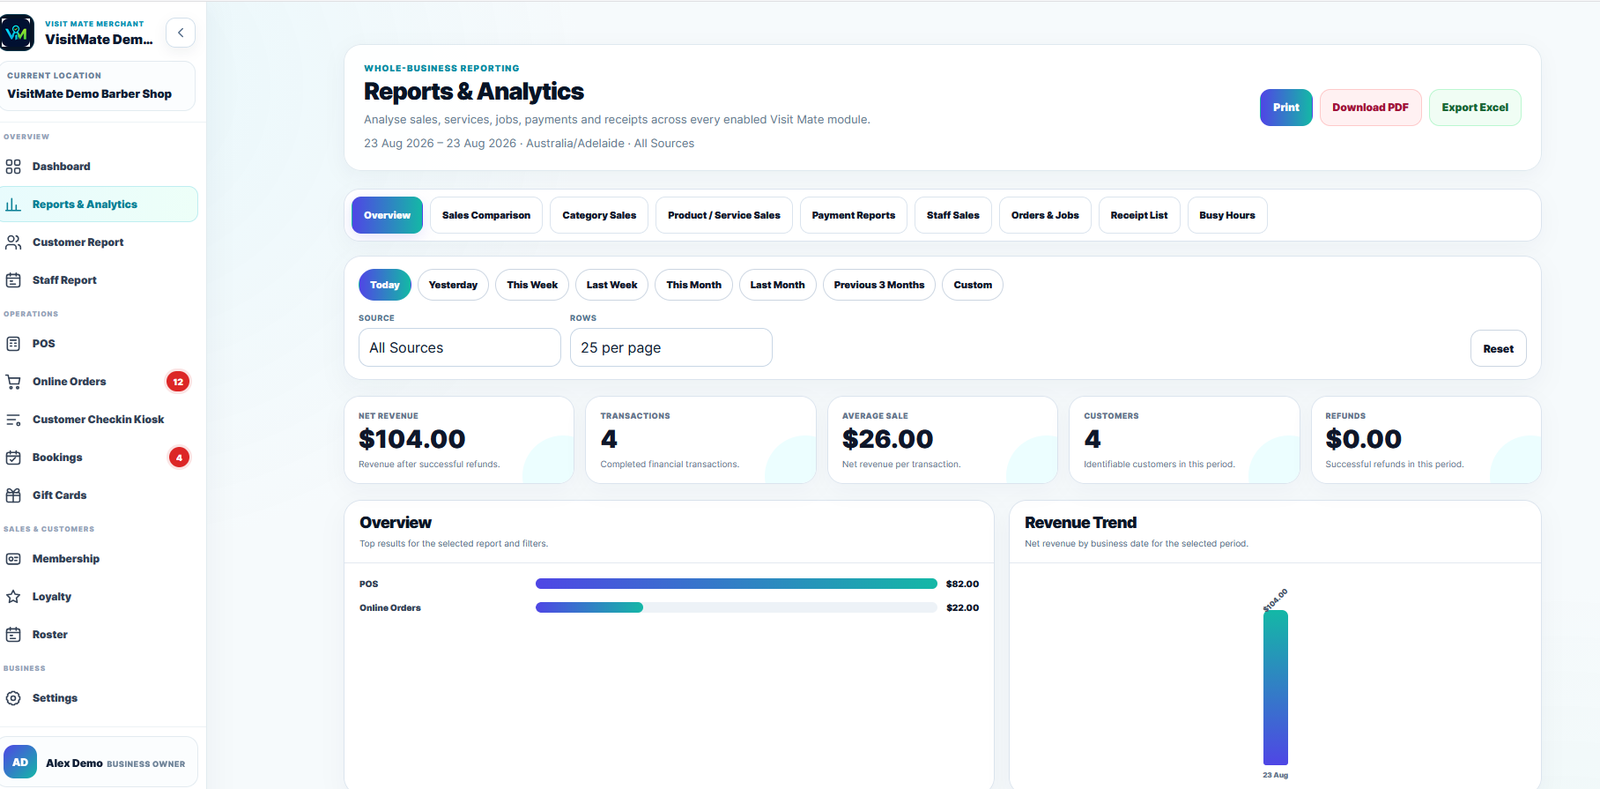Click the Dashboard grid icon
Viewport: 1600px width, 789px height.
pos(13,166)
